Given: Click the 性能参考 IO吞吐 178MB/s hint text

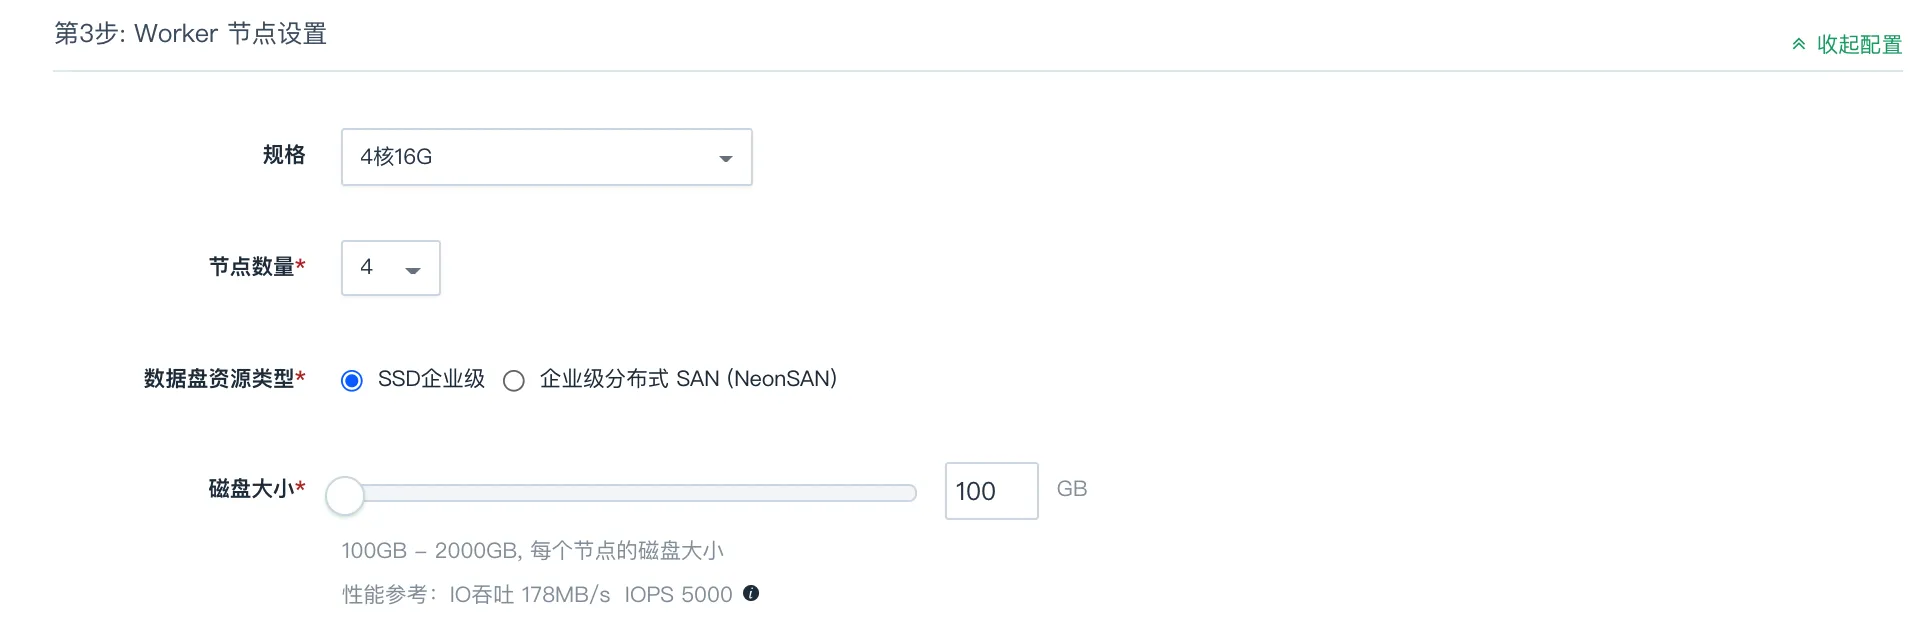Looking at the screenshot, I should [x=476, y=594].
